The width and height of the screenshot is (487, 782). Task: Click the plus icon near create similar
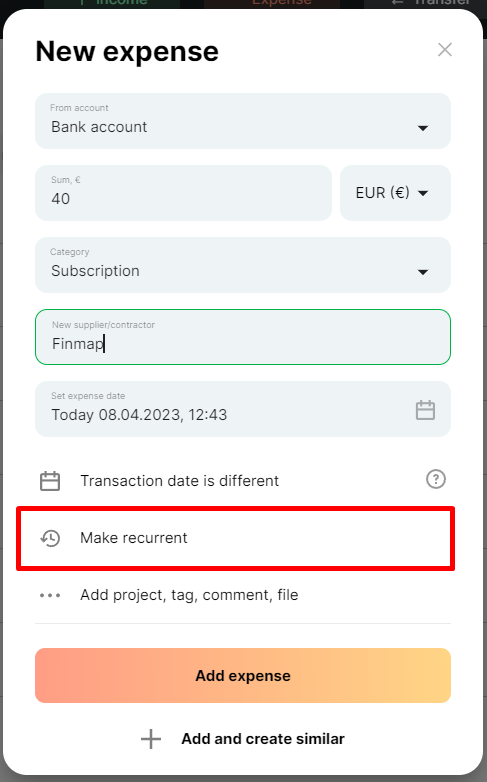pos(151,739)
